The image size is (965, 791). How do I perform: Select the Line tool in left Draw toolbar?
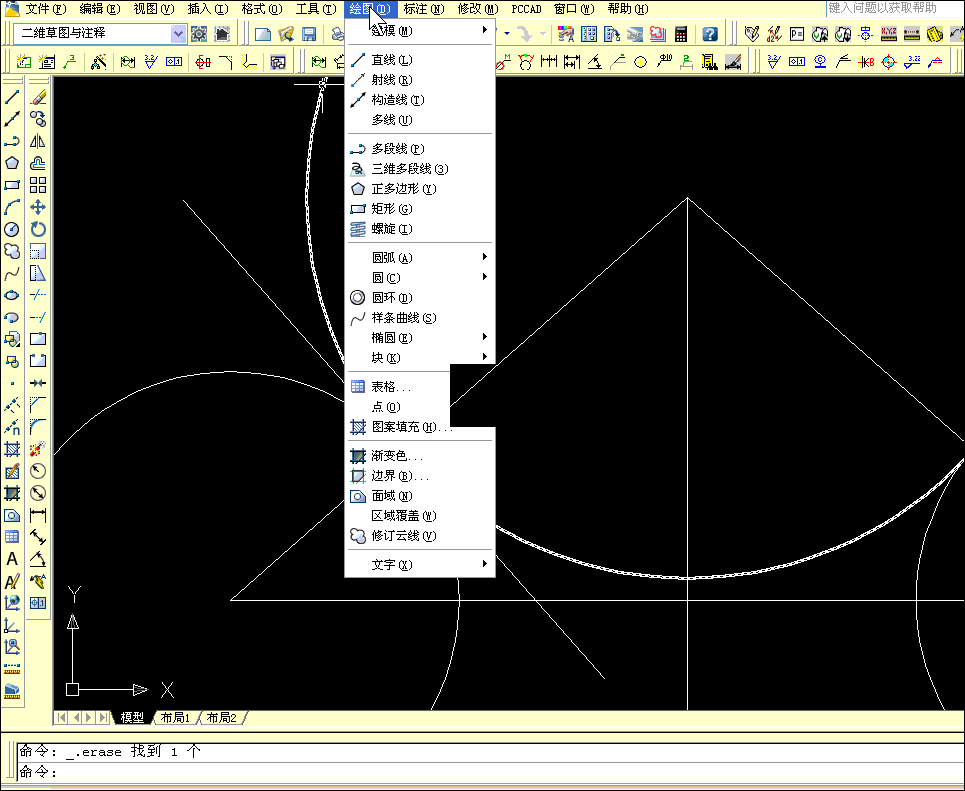[x=12, y=97]
